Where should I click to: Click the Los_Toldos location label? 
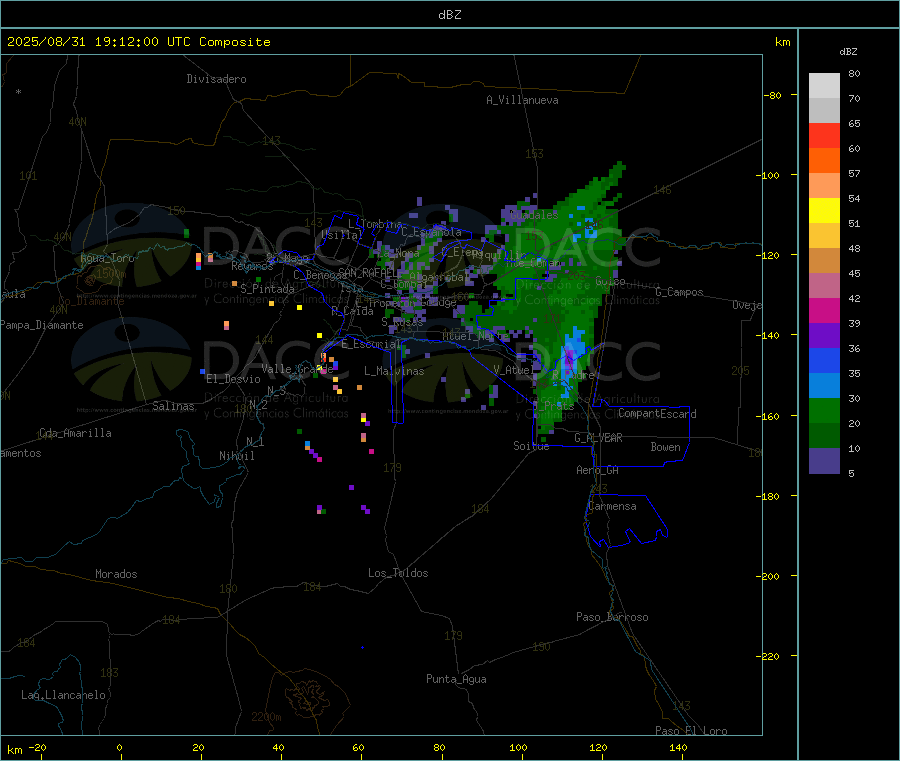coord(398,573)
